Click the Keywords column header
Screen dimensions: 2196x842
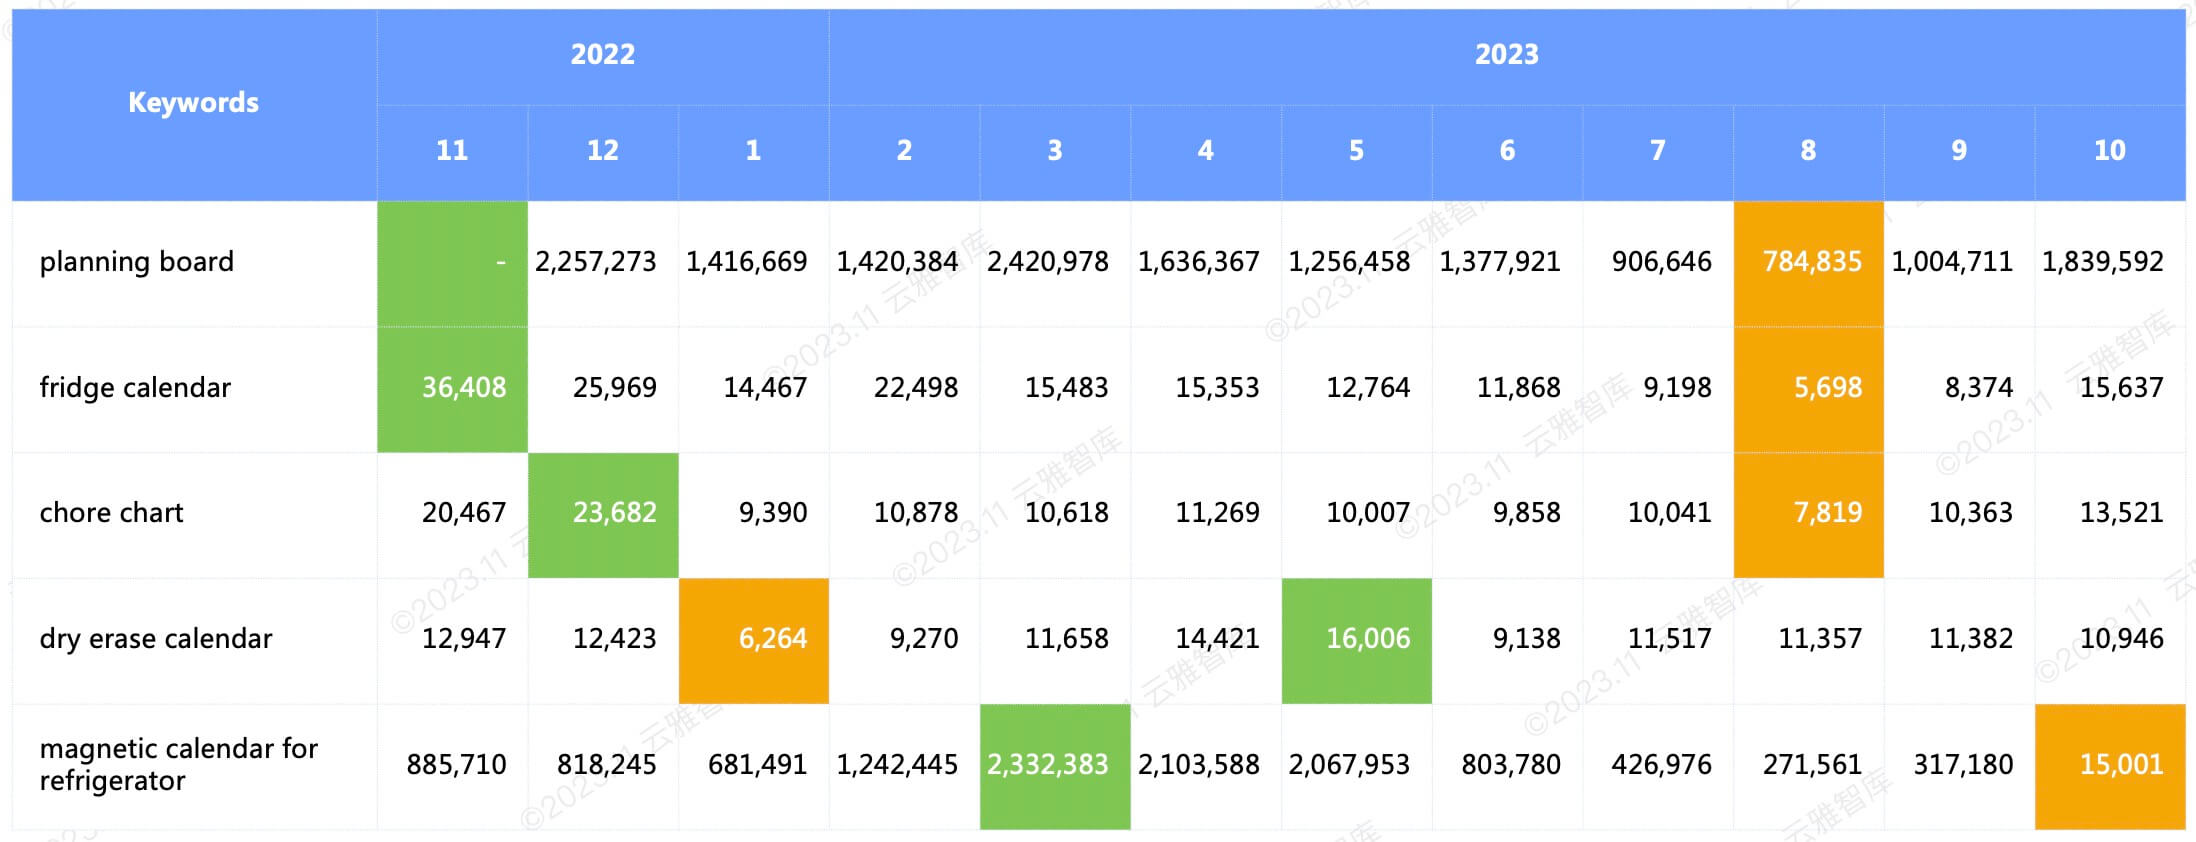[193, 103]
